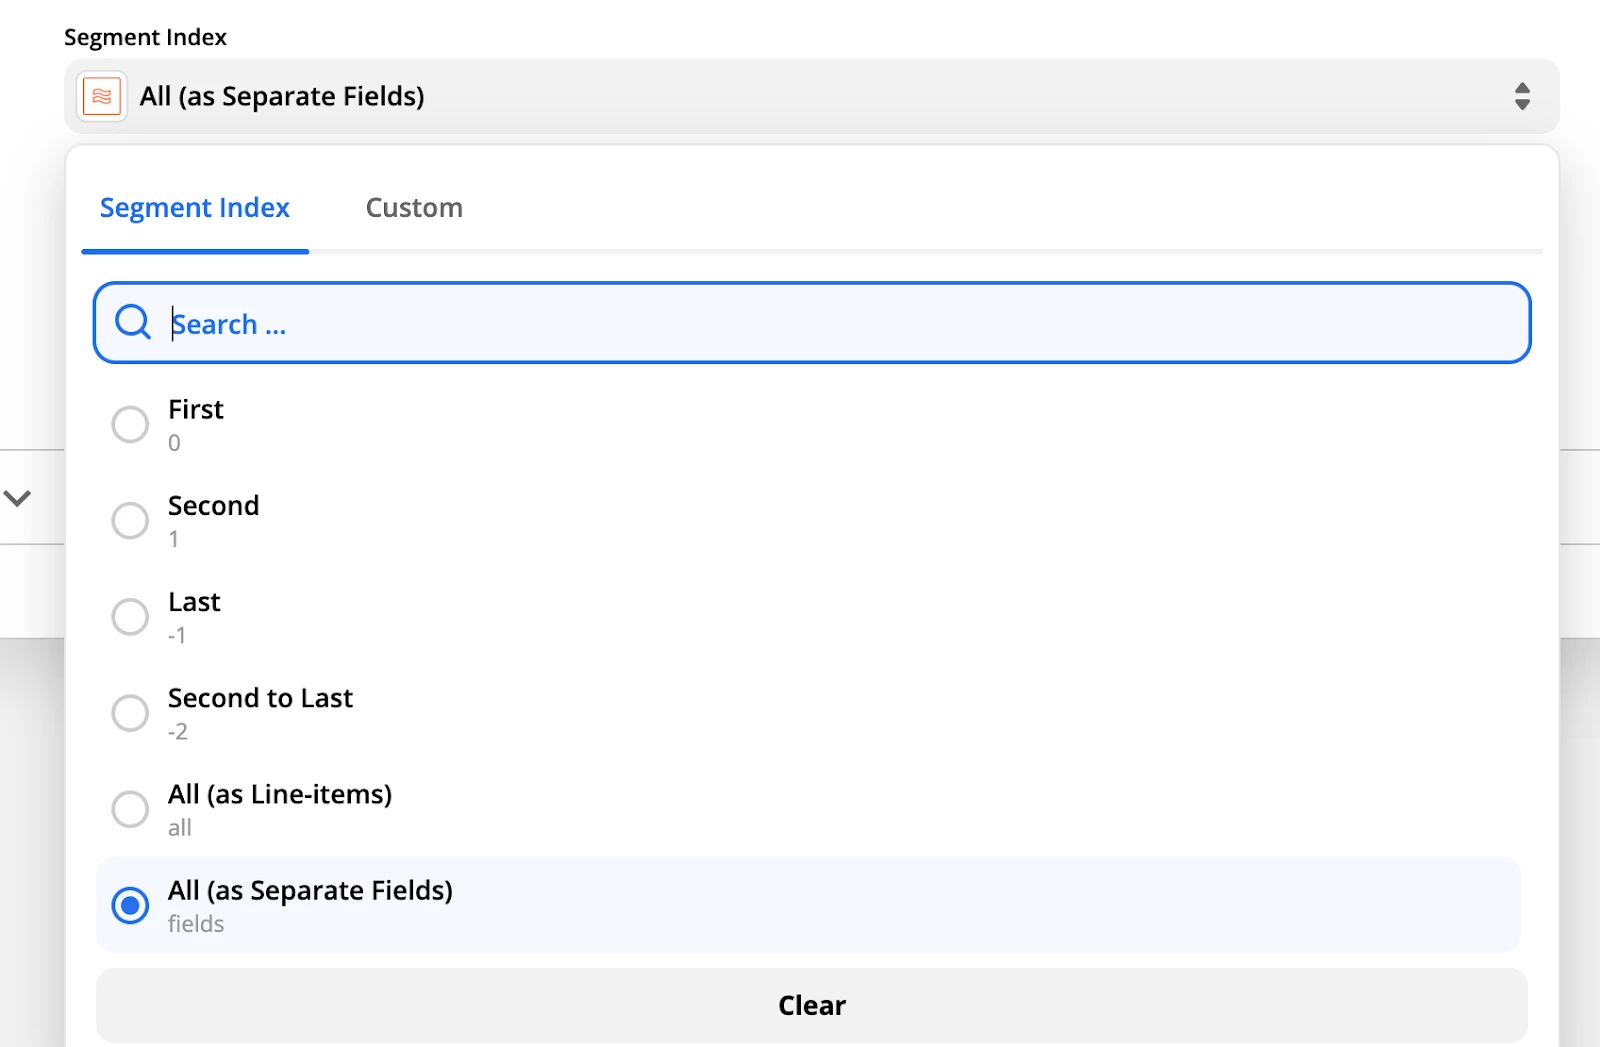Open the Segment Index tab
Image resolution: width=1600 pixels, height=1047 pixels.
click(195, 208)
